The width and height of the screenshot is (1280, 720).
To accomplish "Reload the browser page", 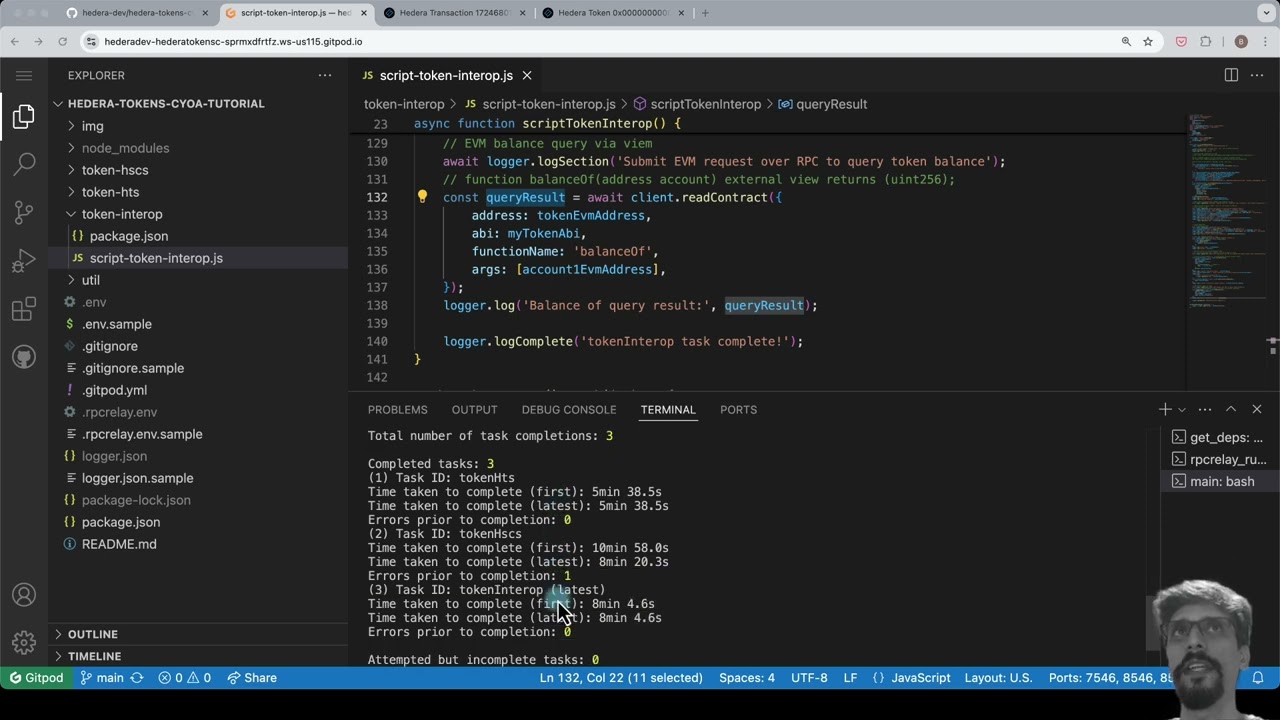I will [x=63, y=41].
